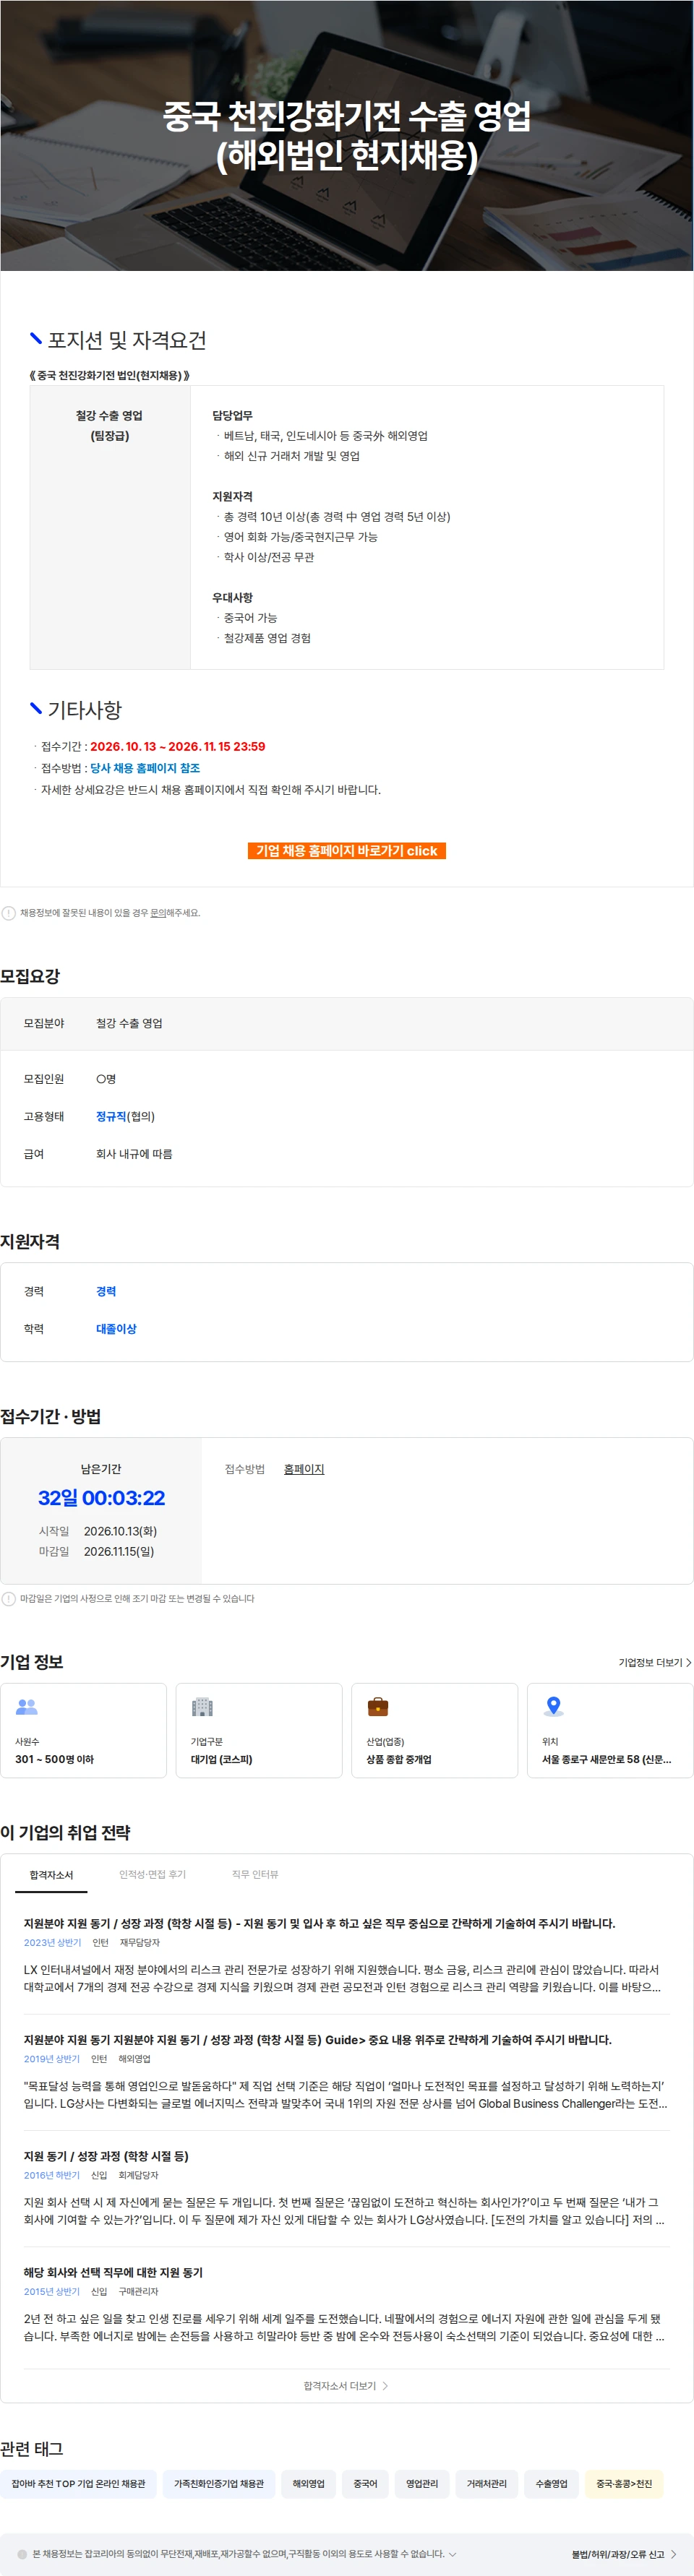694x2576 pixels.
Task: Click the 32일 00:03:22 remaining time counter
Action: (101, 1497)
